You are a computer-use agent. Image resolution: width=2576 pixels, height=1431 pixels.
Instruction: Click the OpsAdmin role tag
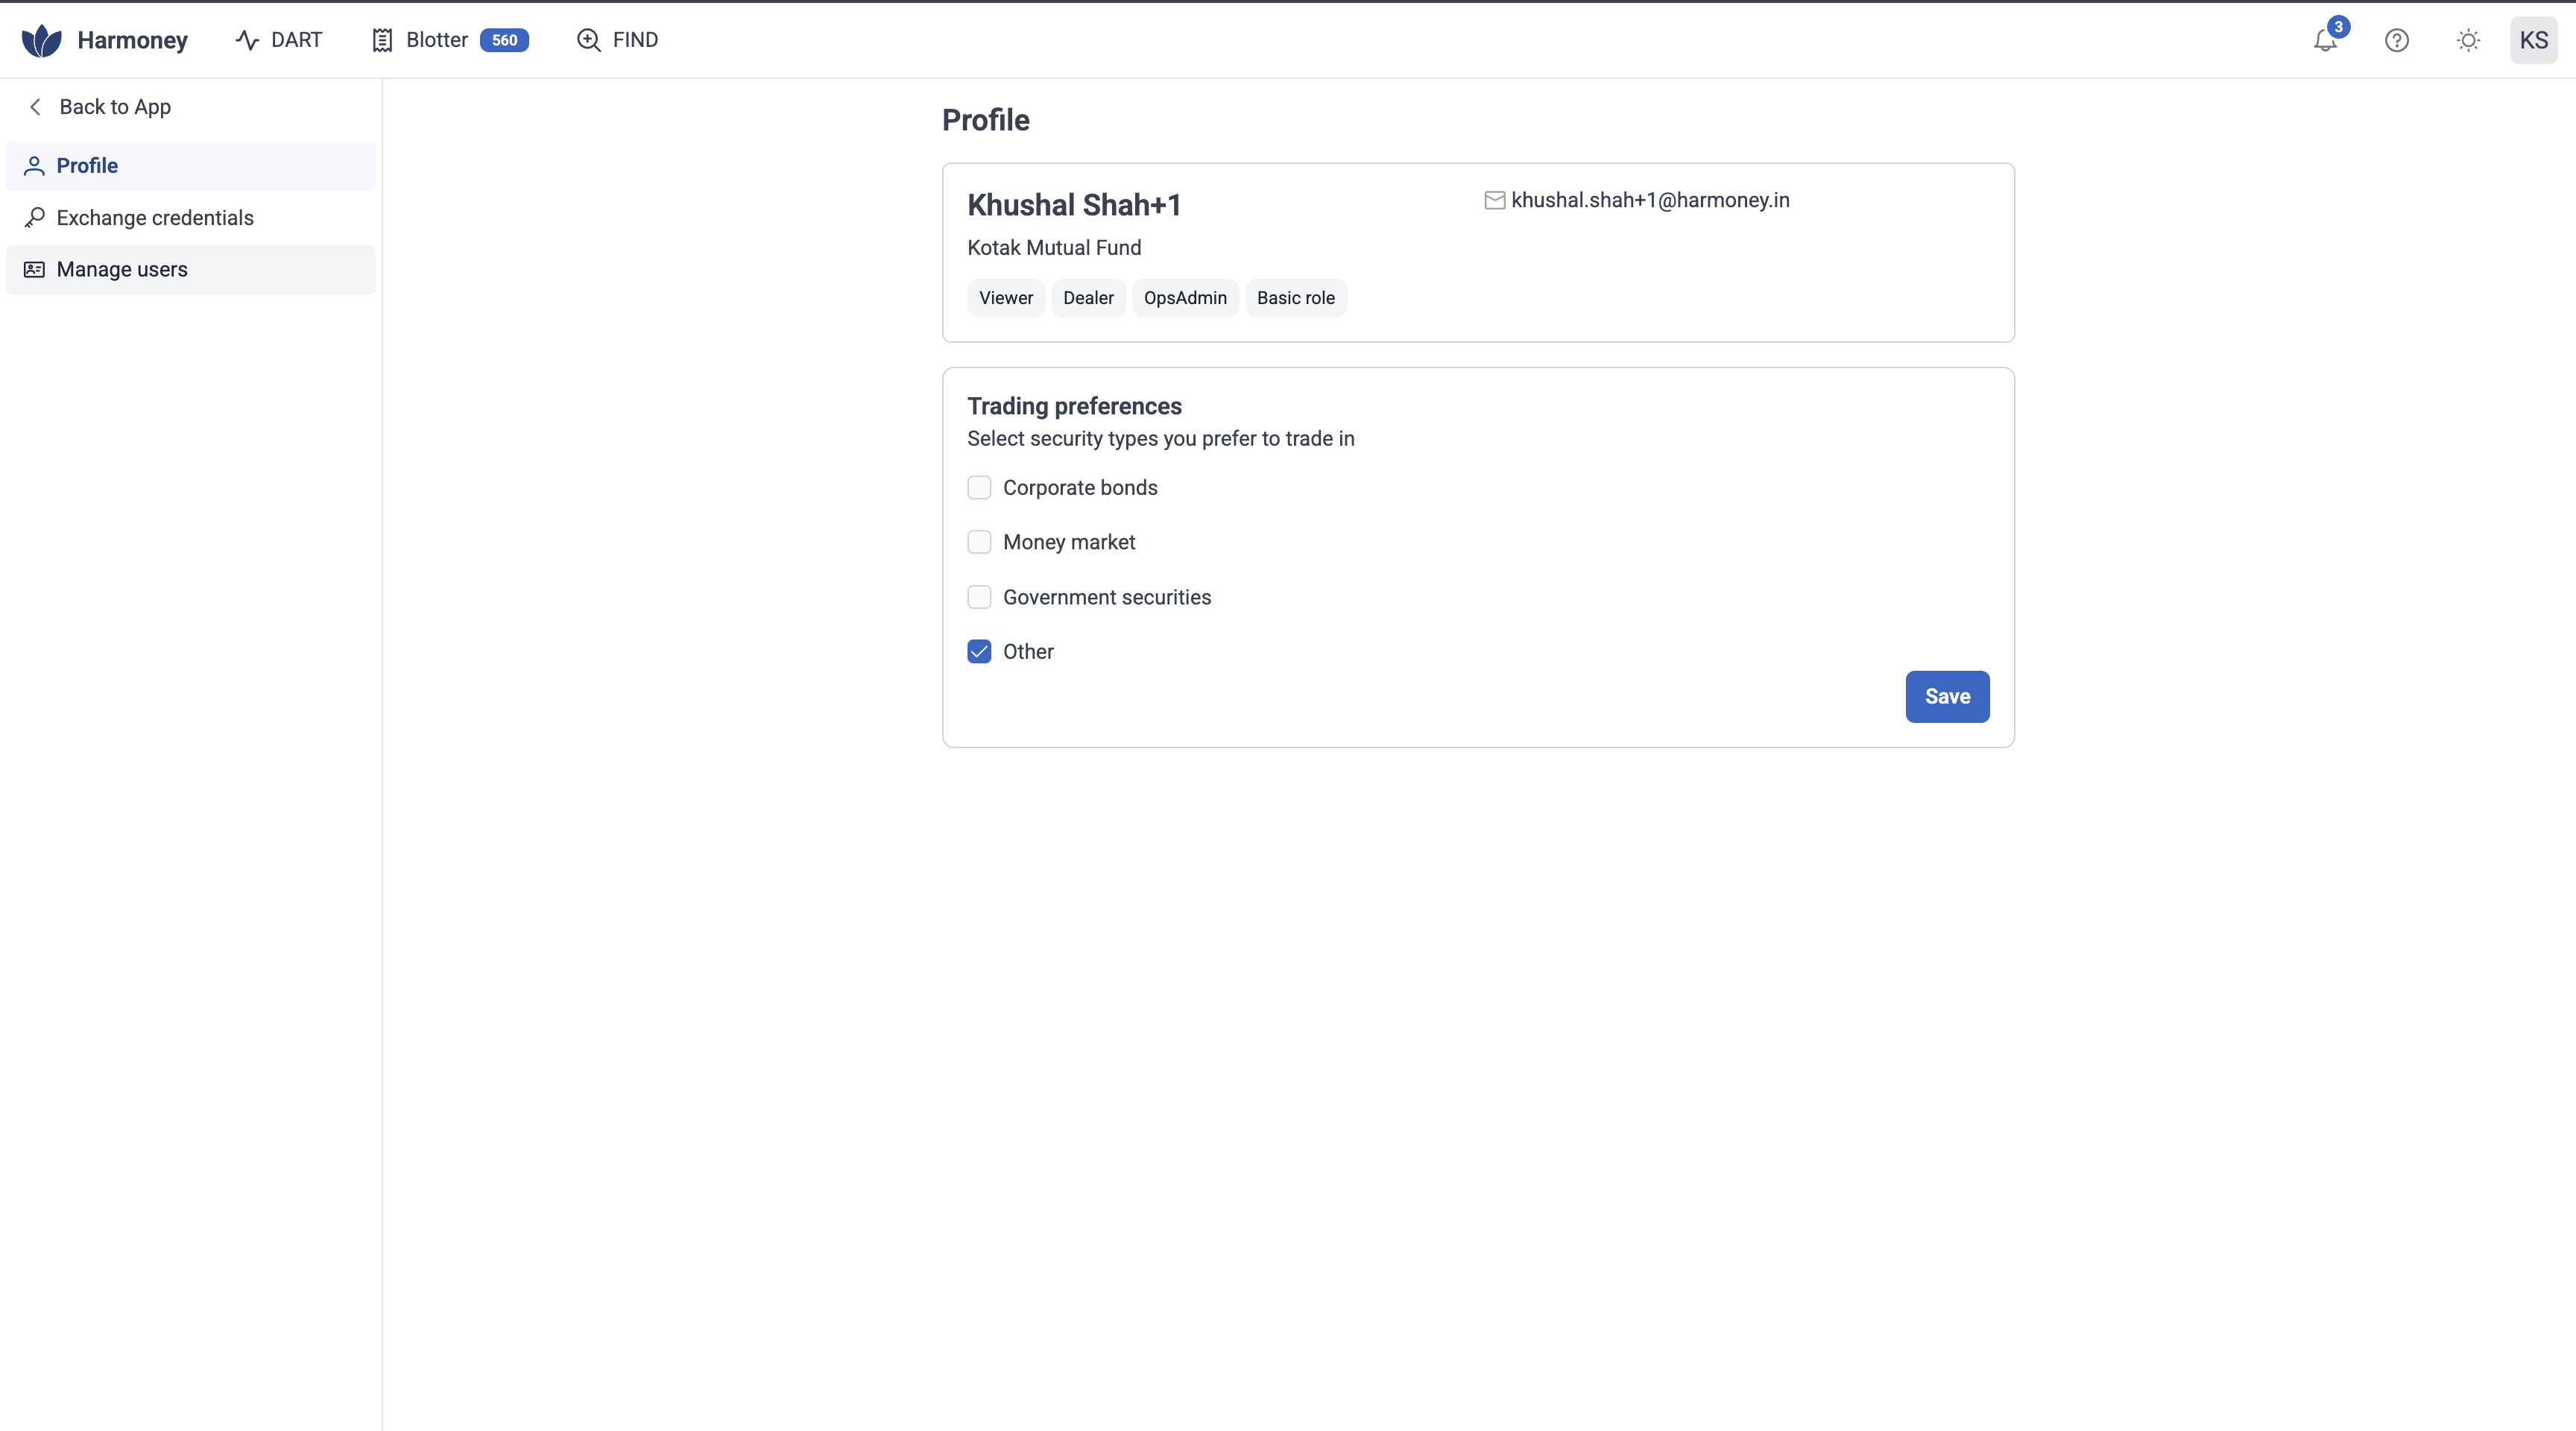[x=1184, y=298]
